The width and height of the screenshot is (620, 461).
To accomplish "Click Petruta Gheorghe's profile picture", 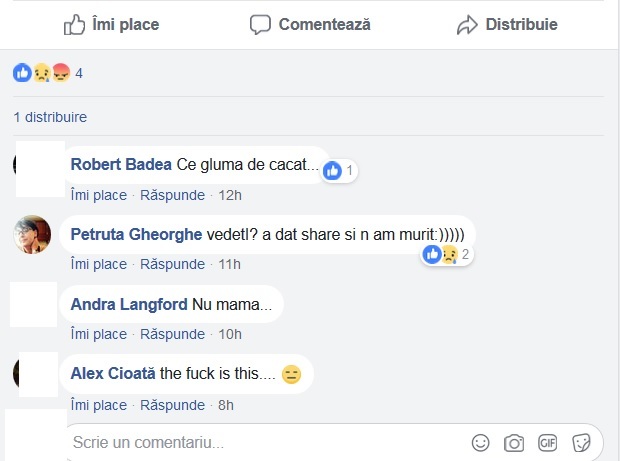I will (x=32, y=235).
